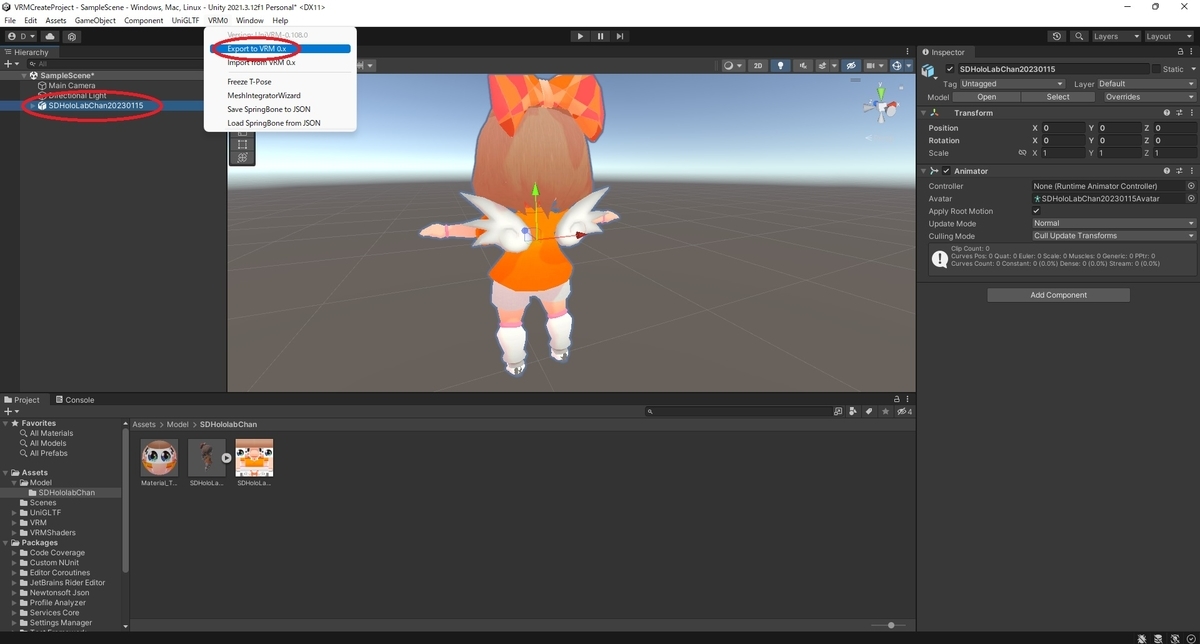
Task: Toggle the Animator enabled checkbox
Action: tap(946, 171)
